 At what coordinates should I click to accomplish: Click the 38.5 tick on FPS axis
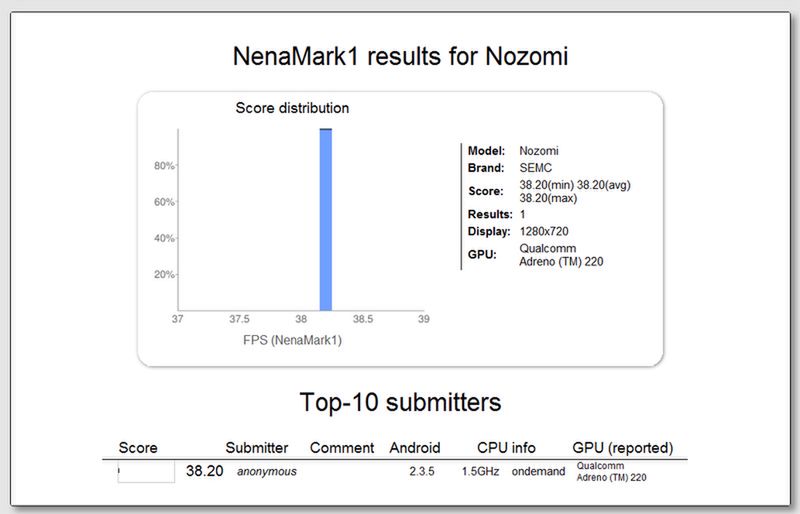[x=362, y=319]
